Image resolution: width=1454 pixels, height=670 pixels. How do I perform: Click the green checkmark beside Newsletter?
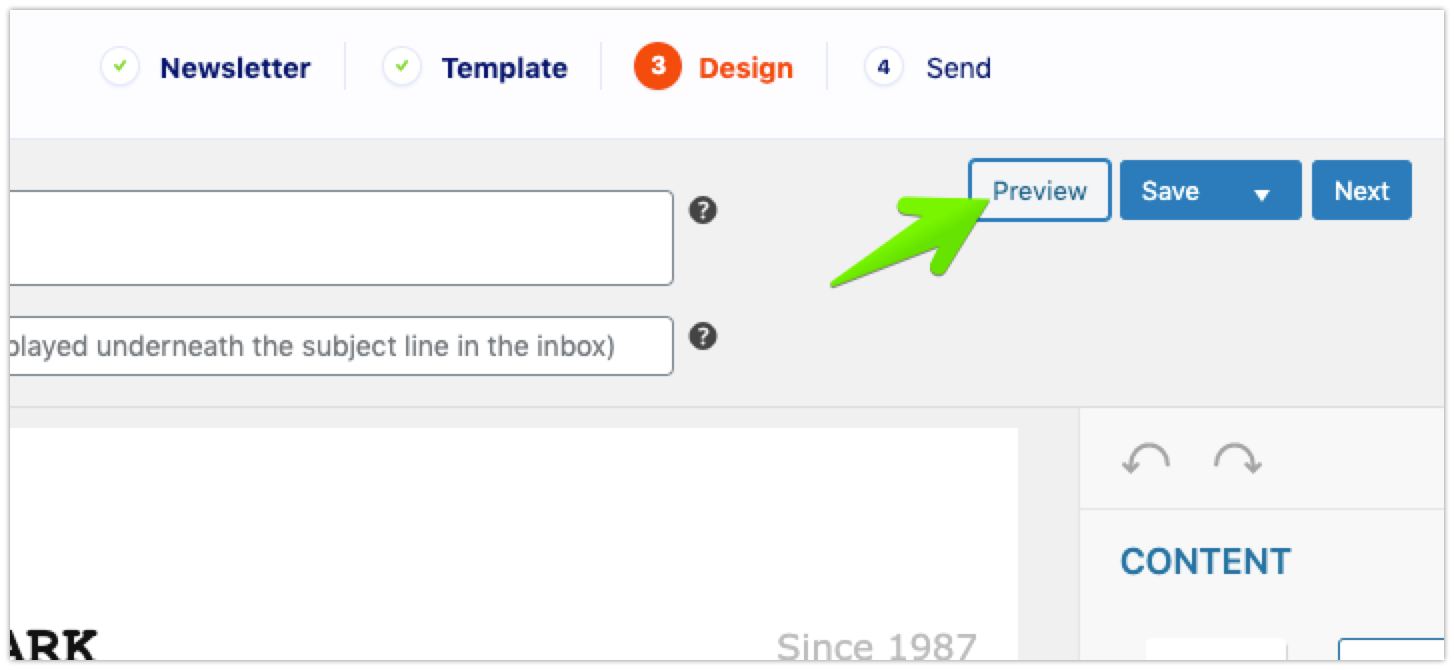click(120, 68)
